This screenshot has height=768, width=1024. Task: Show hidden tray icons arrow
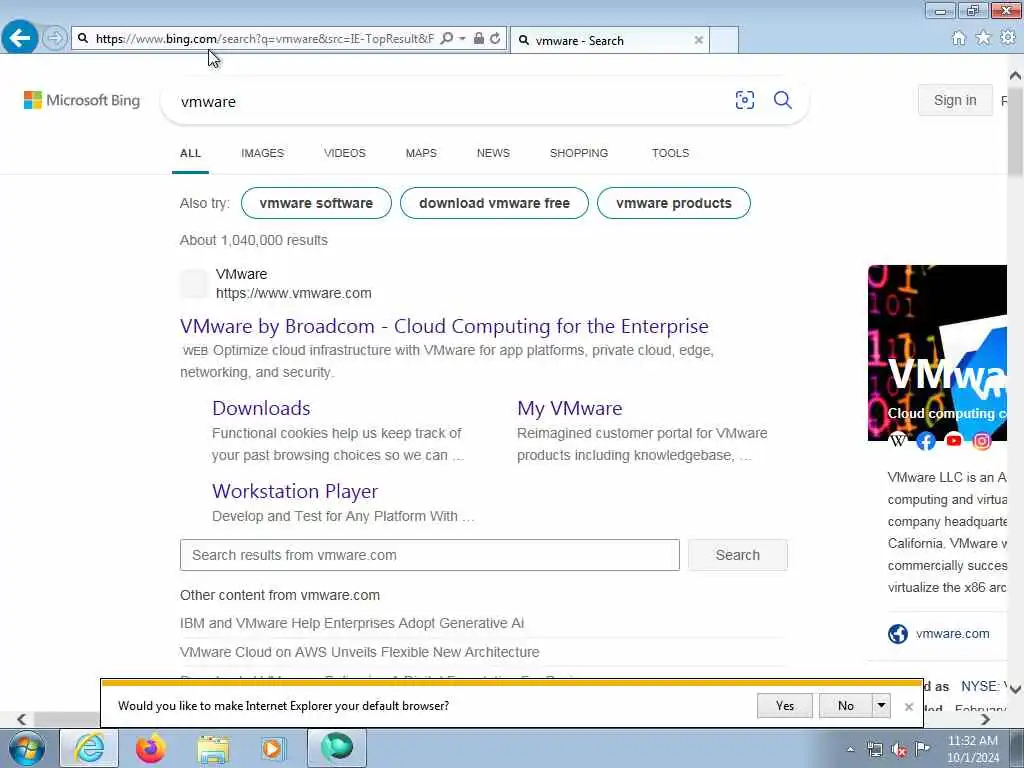coord(850,749)
